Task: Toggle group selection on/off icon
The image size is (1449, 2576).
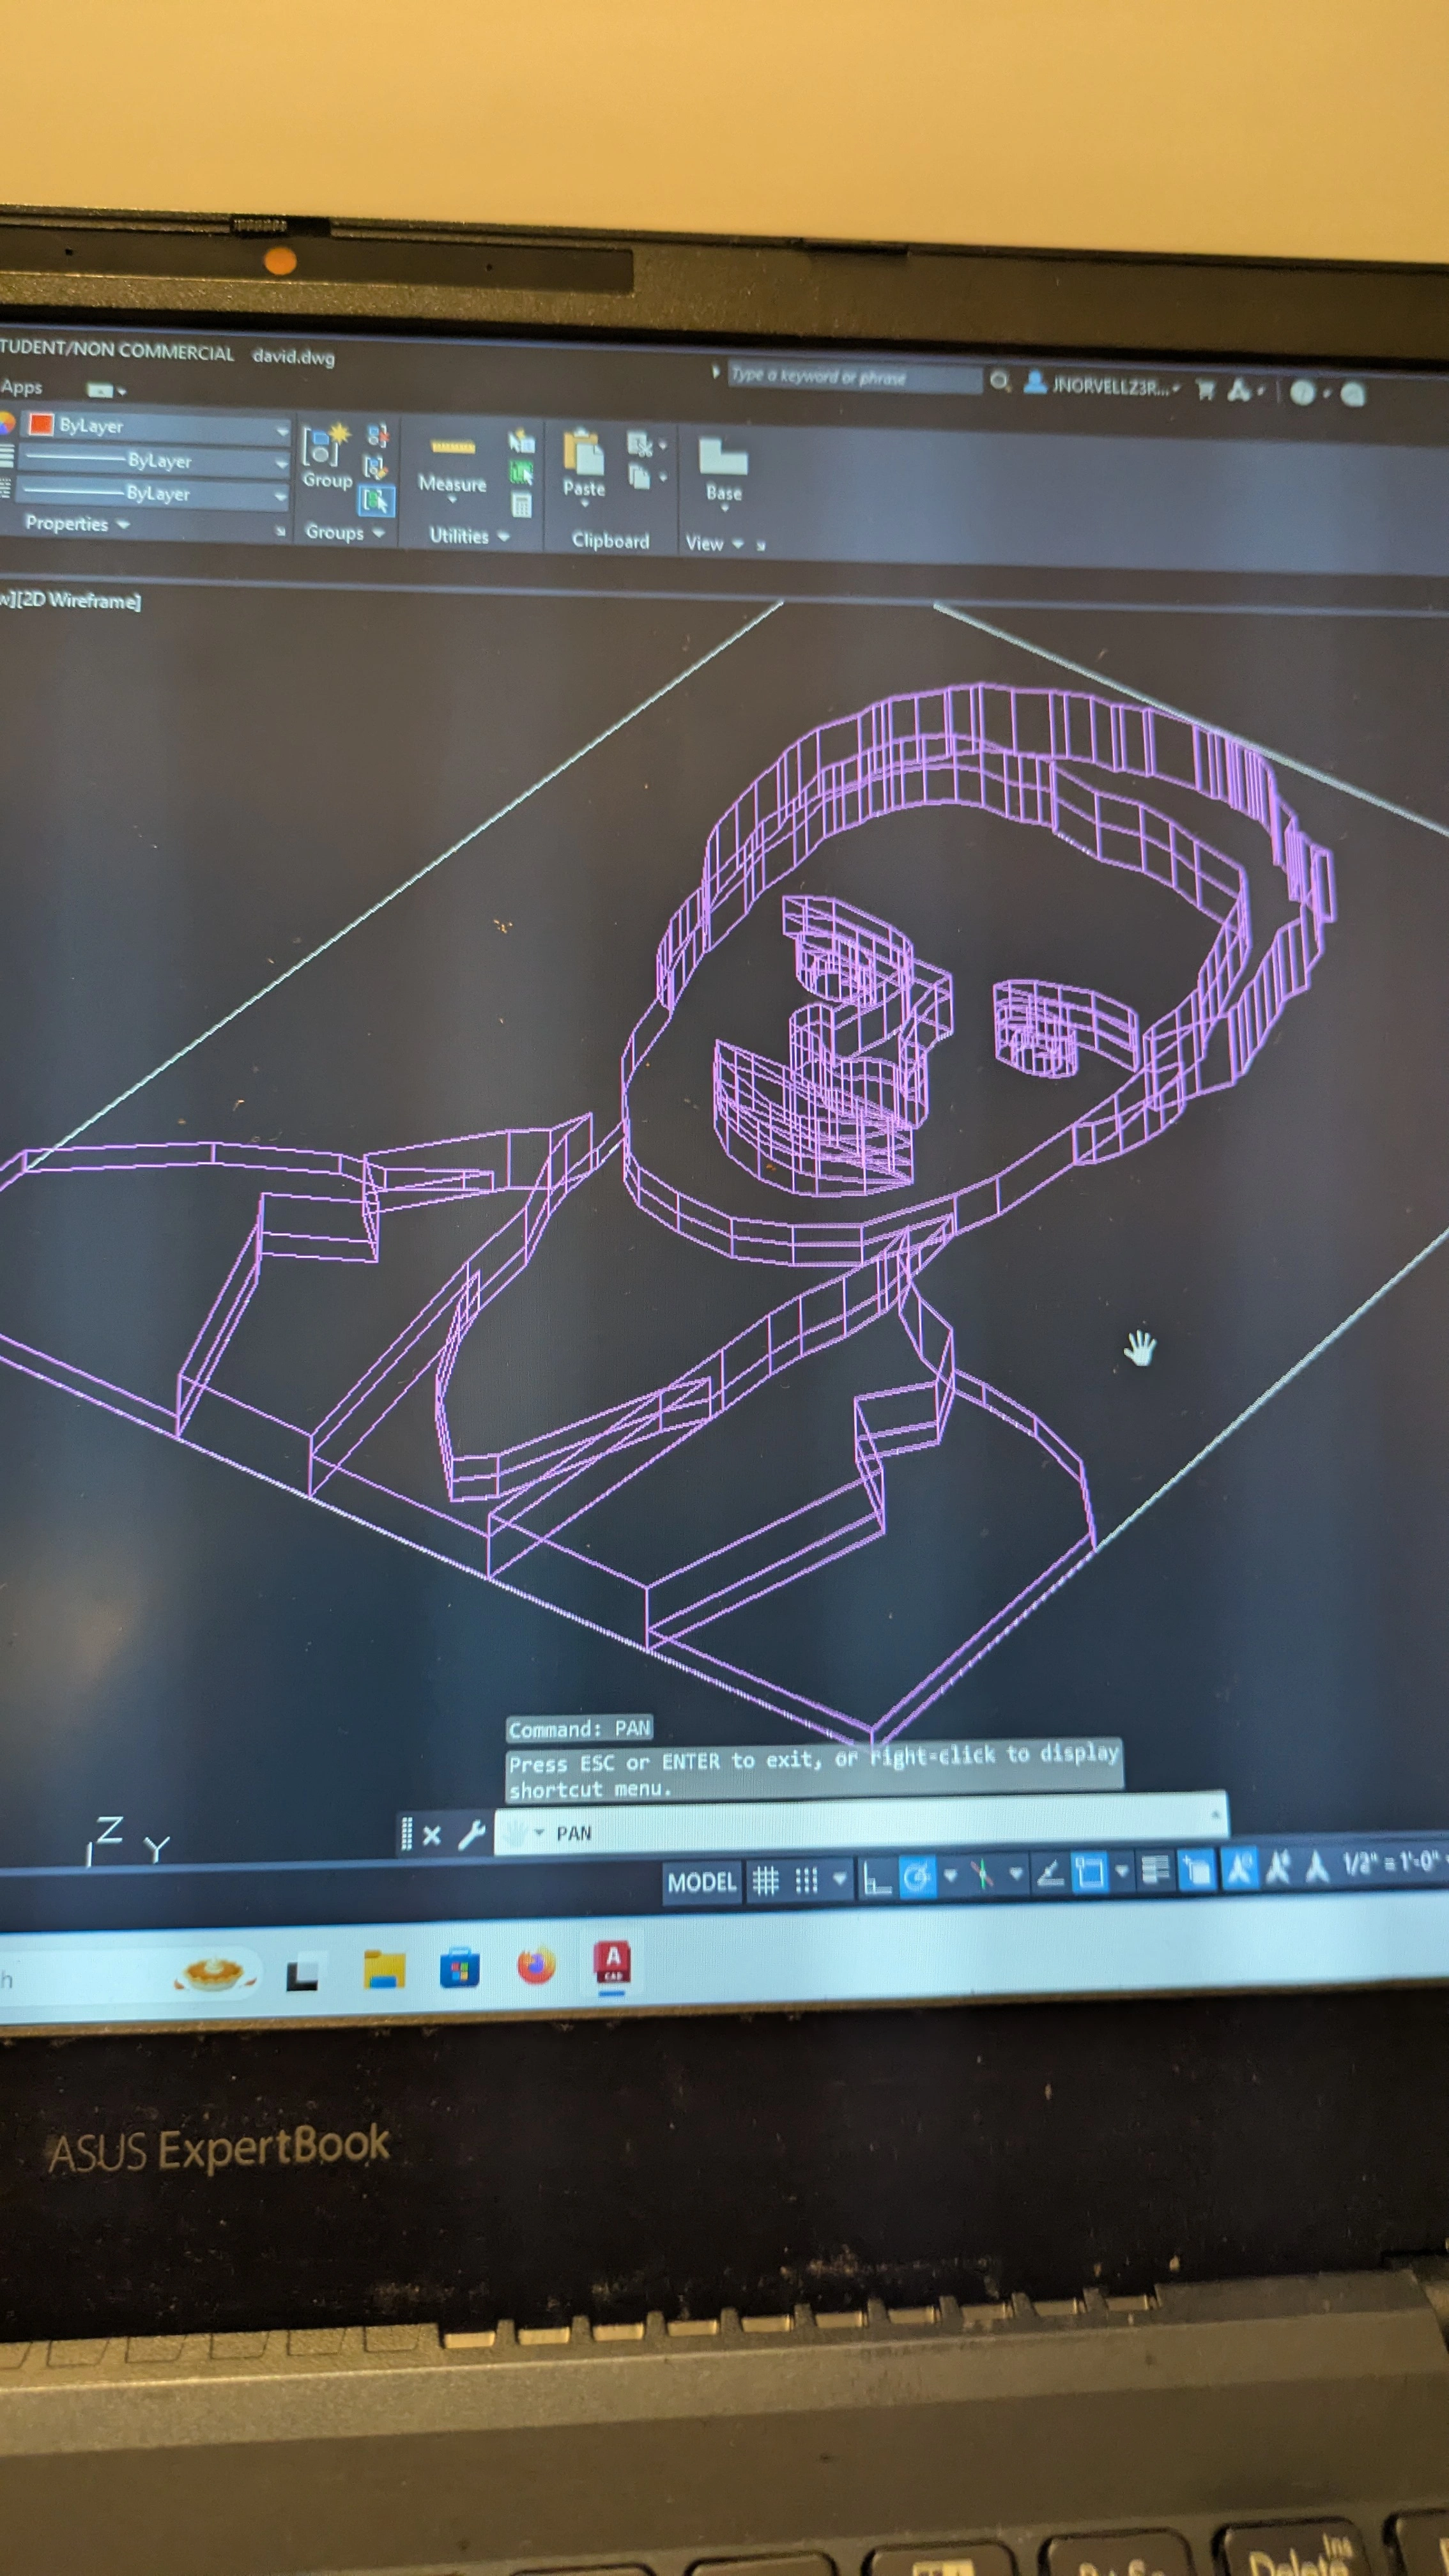Action: tap(376, 500)
